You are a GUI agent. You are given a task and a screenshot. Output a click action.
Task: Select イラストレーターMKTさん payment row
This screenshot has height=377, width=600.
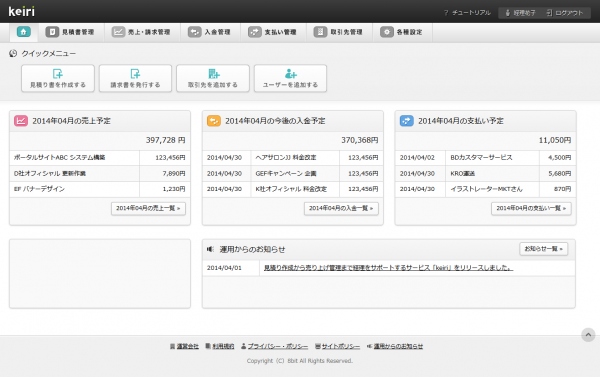pyautogui.click(x=486, y=189)
